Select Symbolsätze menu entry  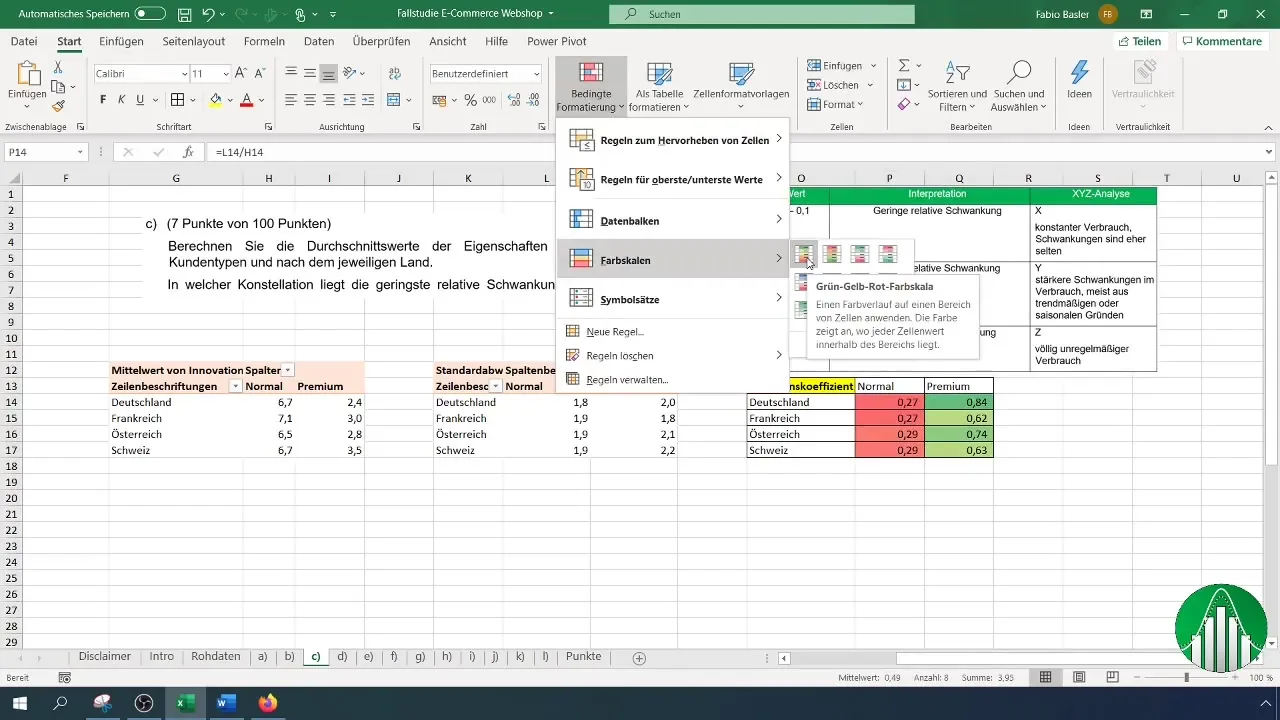point(673,298)
